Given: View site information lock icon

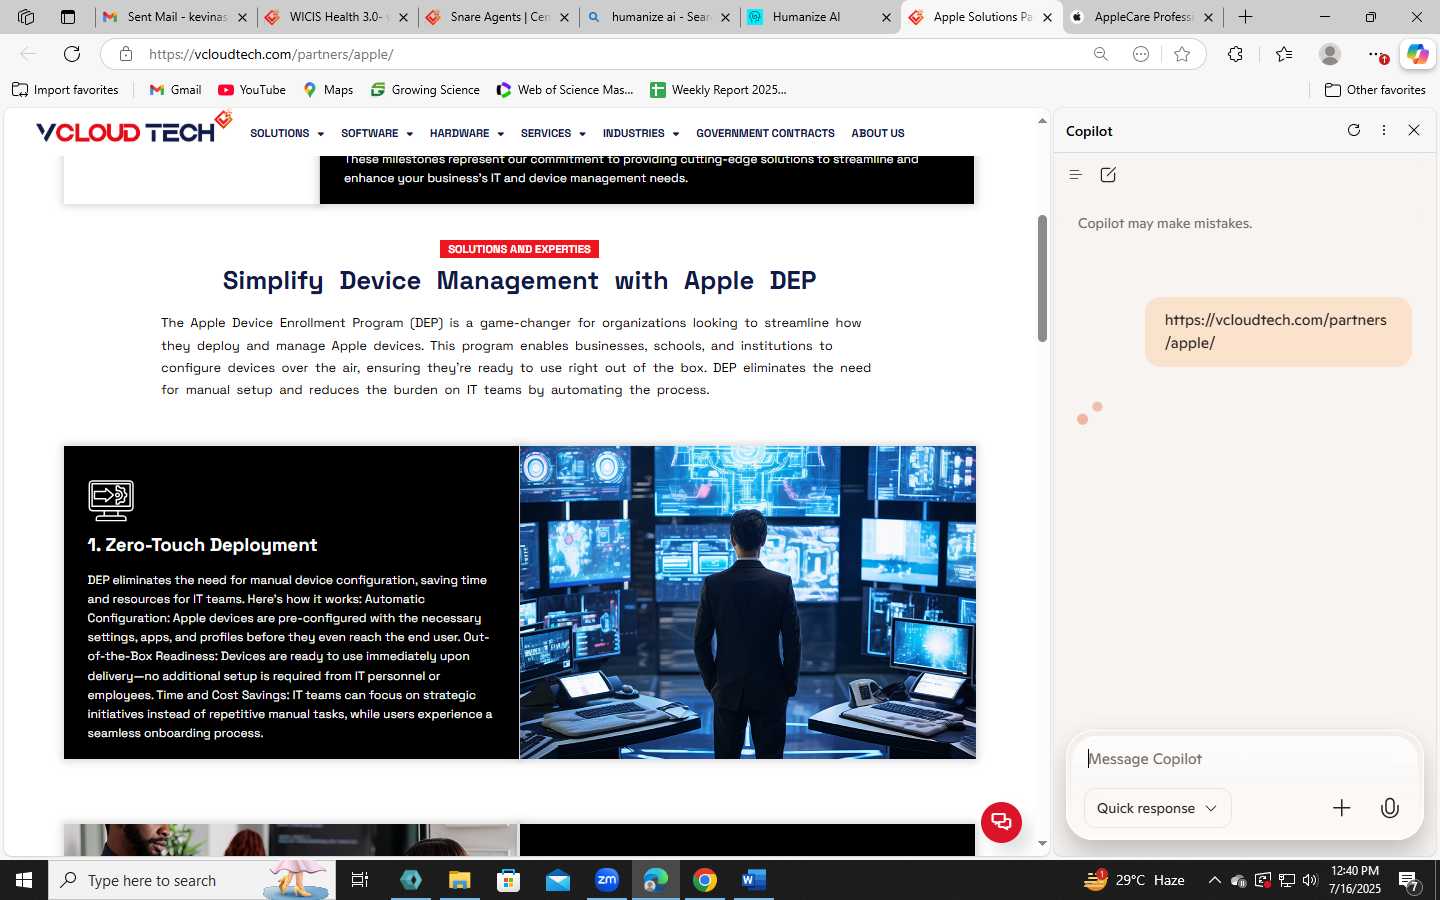Looking at the screenshot, I should coord(126,54).
